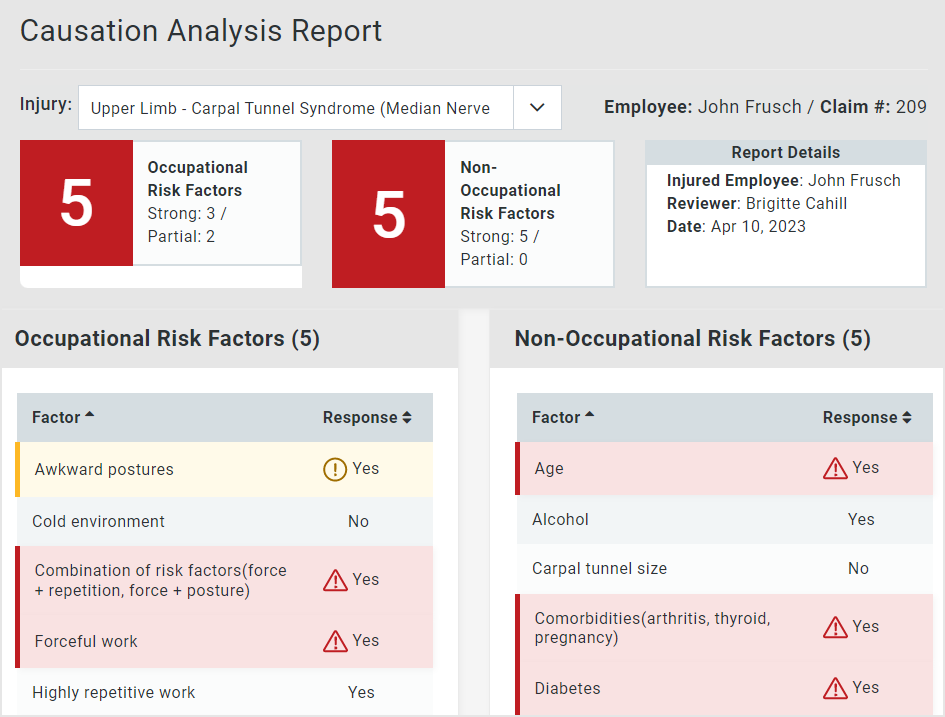The height and width of the screenshot is (717, 945).
Task: Open the Injury dropdown chevron
Action: [x=537, y=108]
